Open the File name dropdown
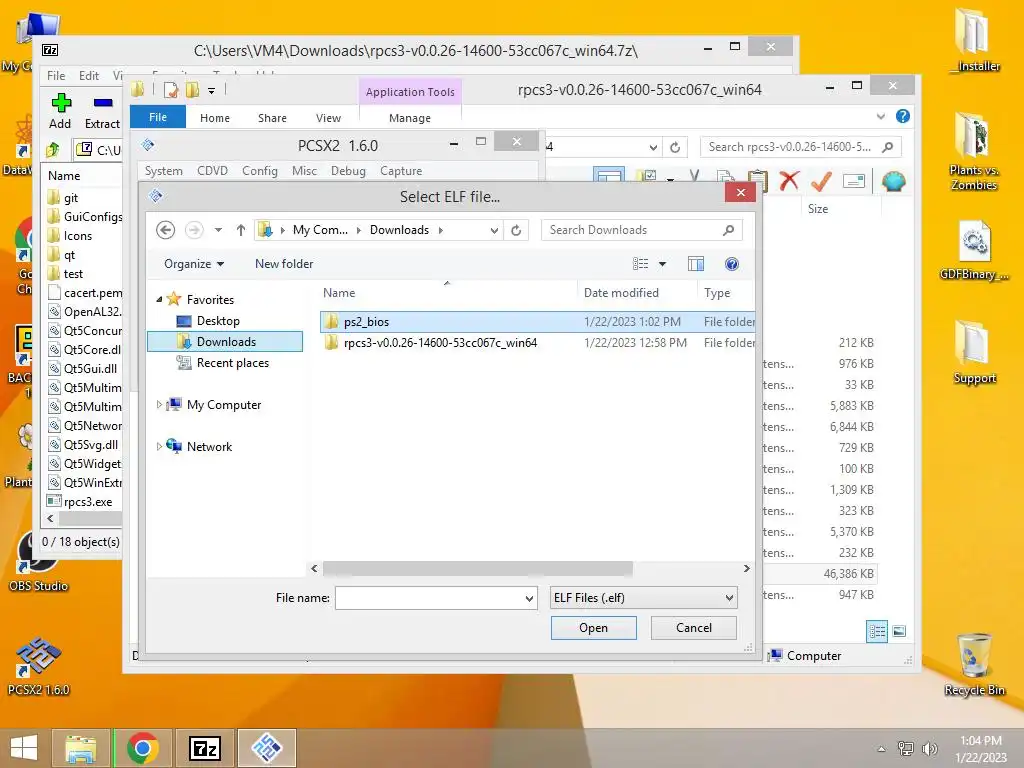 click(x=529, y=598)
